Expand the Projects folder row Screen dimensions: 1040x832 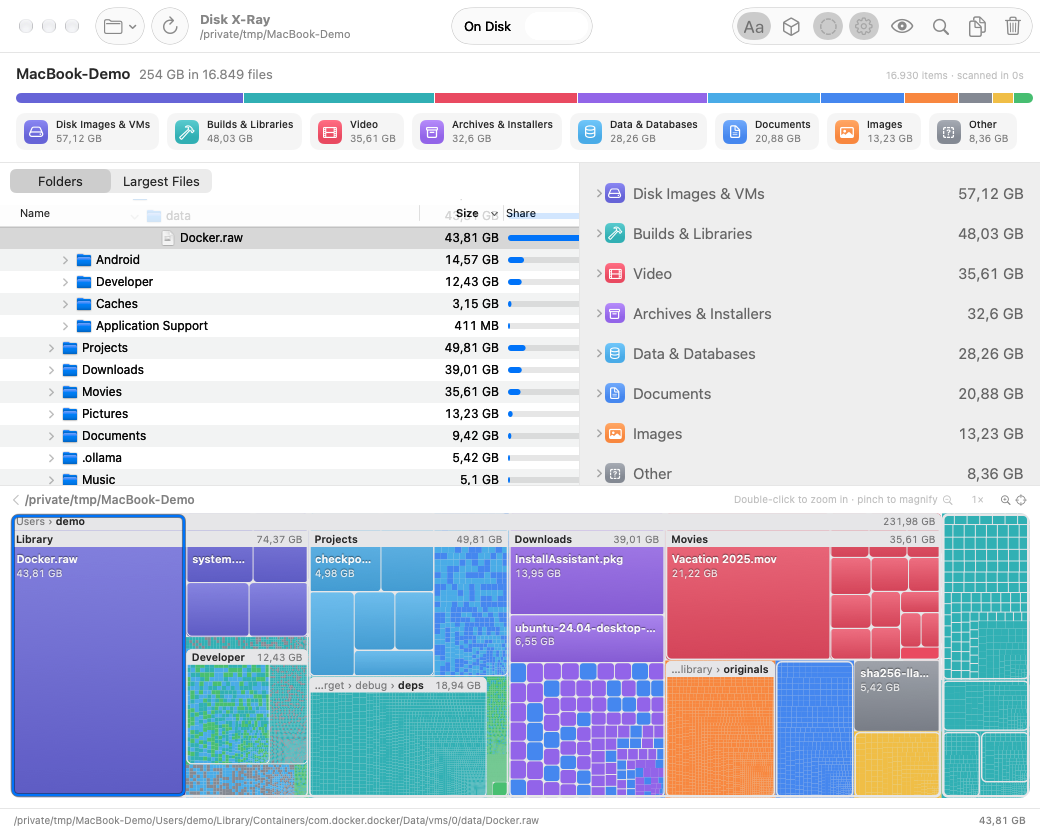[51, 348]
